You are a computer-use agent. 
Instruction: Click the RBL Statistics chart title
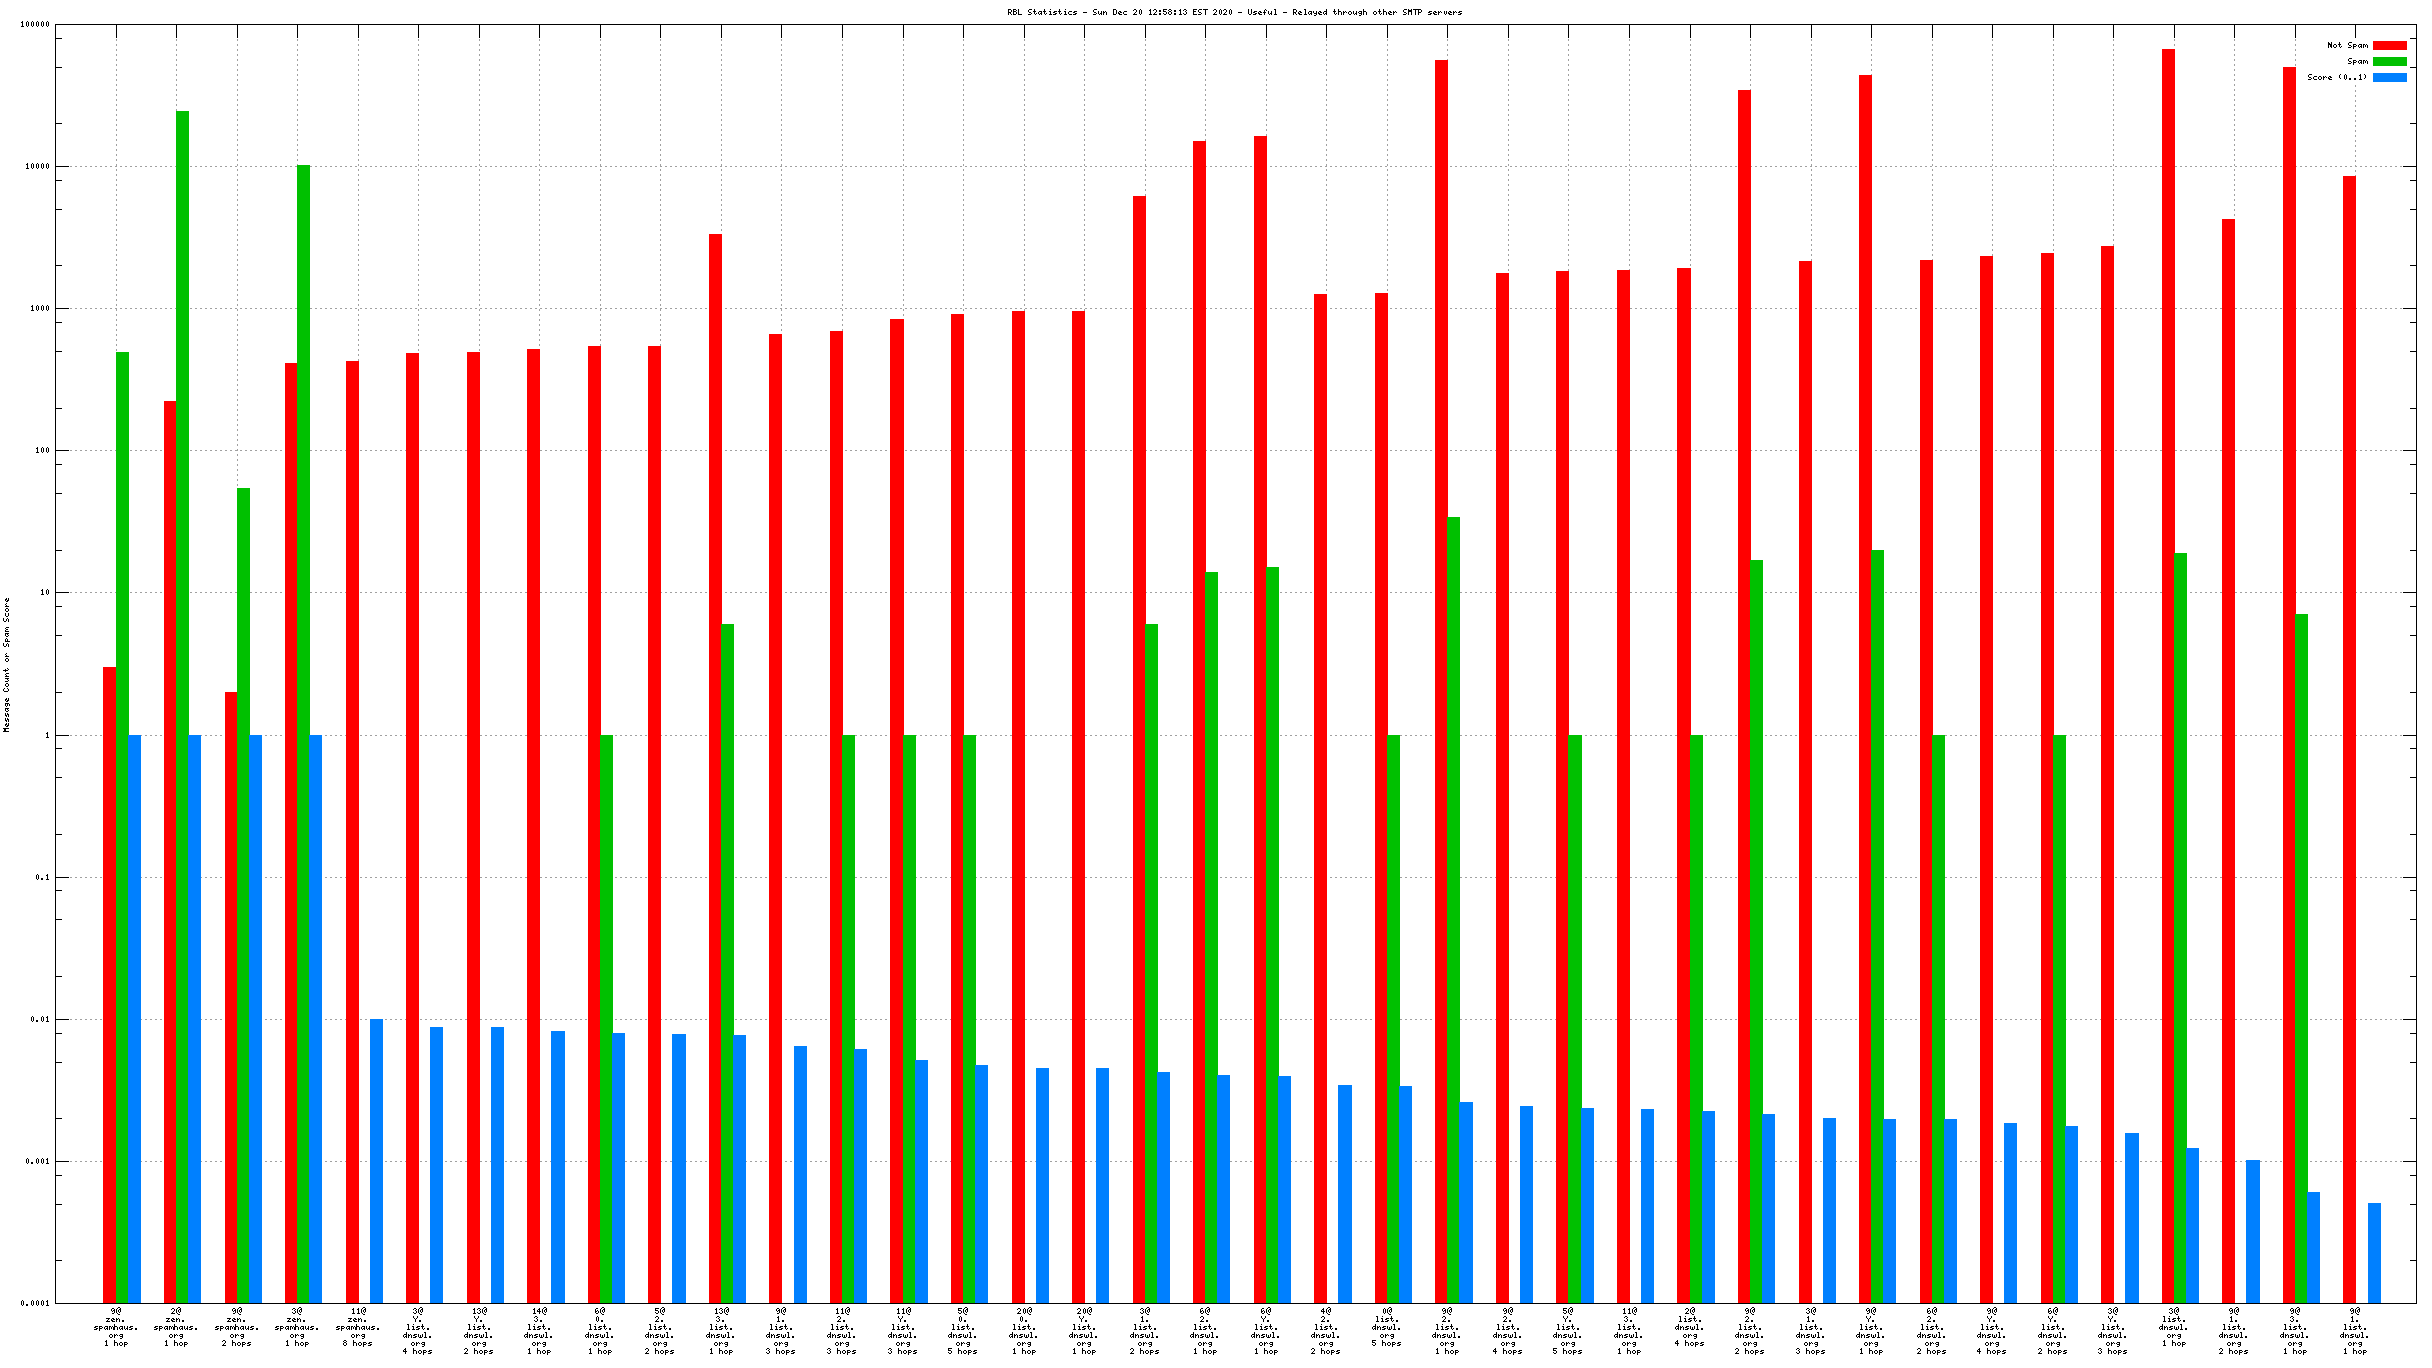(1234, 12)
